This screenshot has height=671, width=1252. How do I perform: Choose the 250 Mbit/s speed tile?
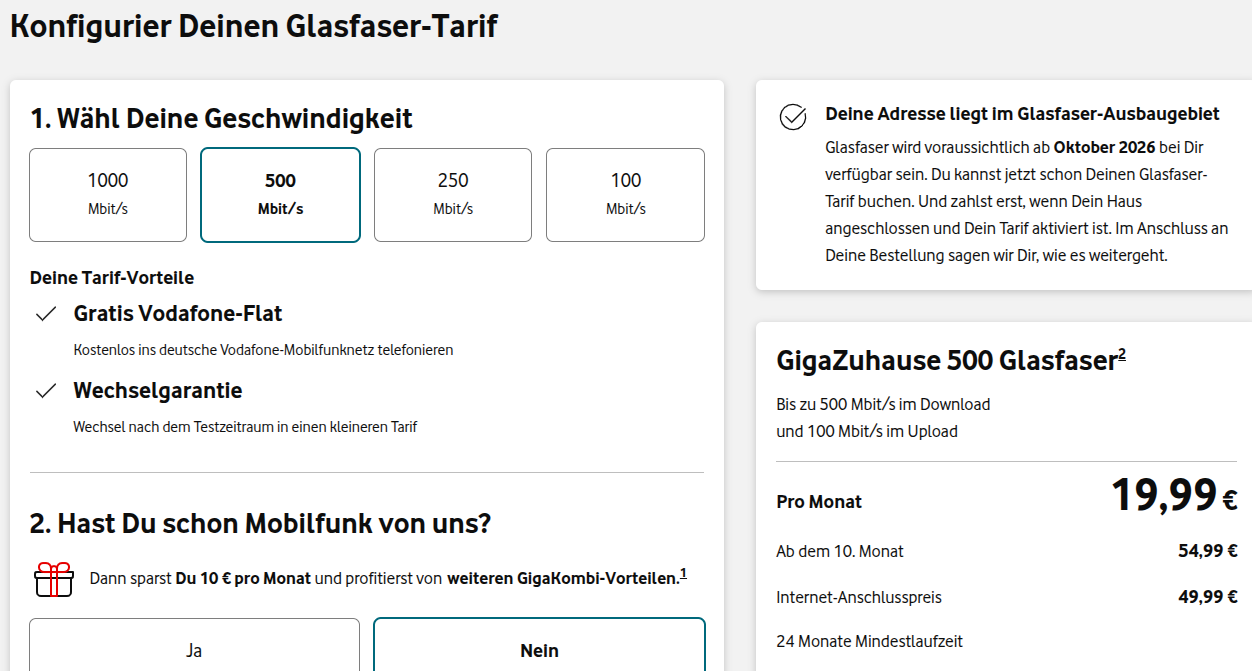[453, 195]
